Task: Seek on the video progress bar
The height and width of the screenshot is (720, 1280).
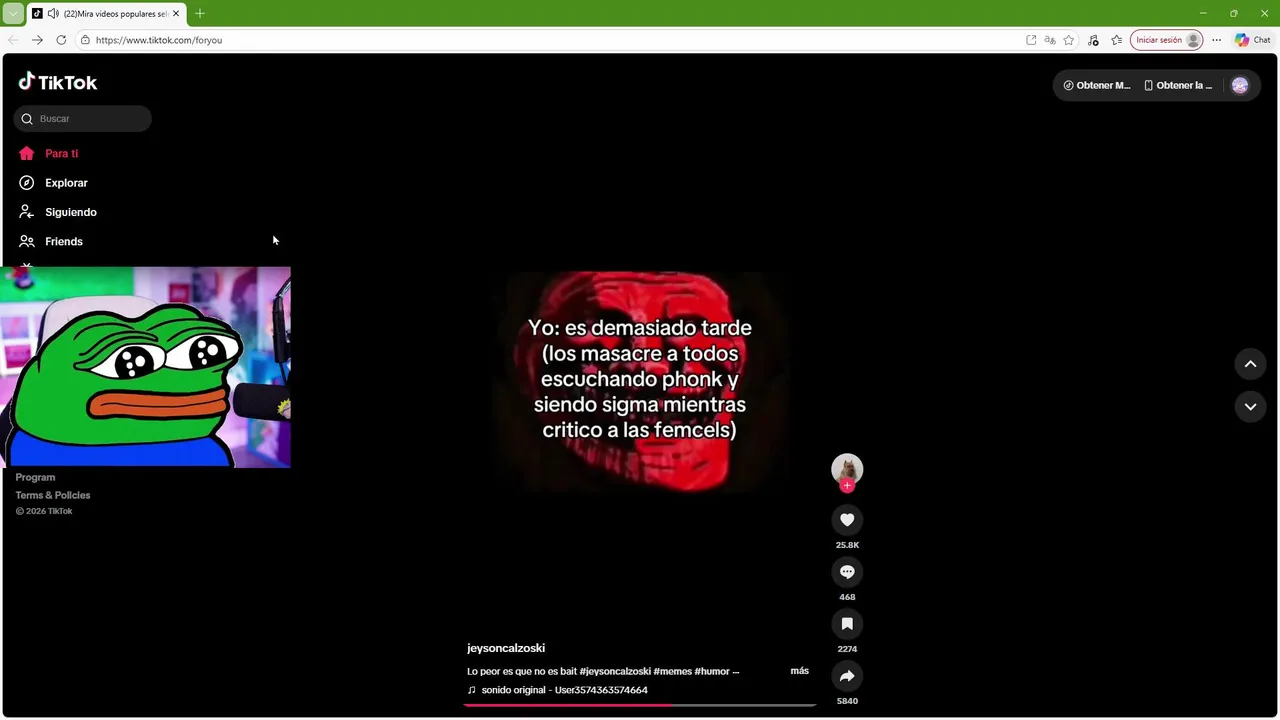Action: tap(640, 705)
